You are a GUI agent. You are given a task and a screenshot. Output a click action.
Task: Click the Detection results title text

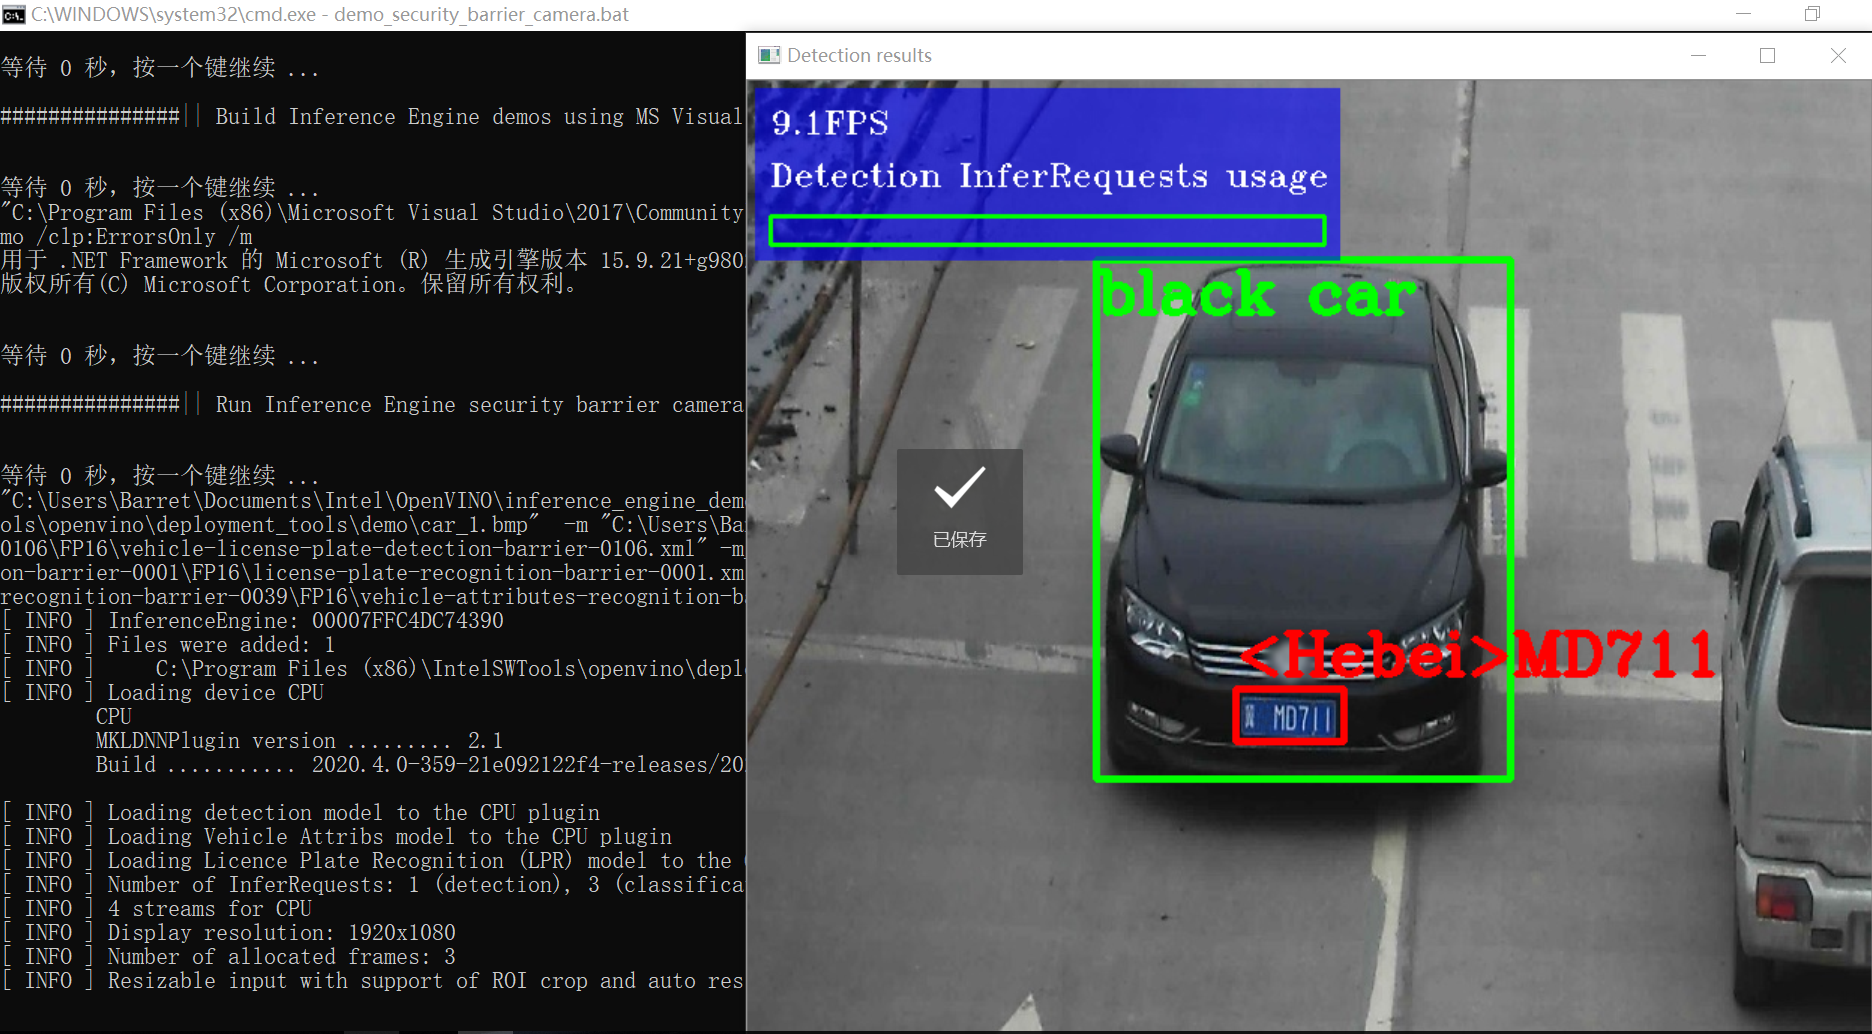point(859,56)
